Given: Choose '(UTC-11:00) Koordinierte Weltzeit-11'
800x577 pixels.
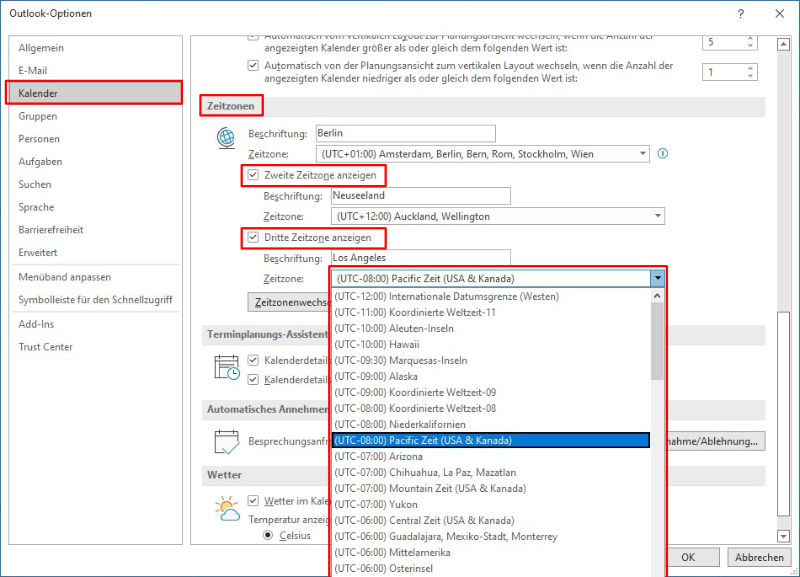Looking at the screenshot, I should 491,312.
